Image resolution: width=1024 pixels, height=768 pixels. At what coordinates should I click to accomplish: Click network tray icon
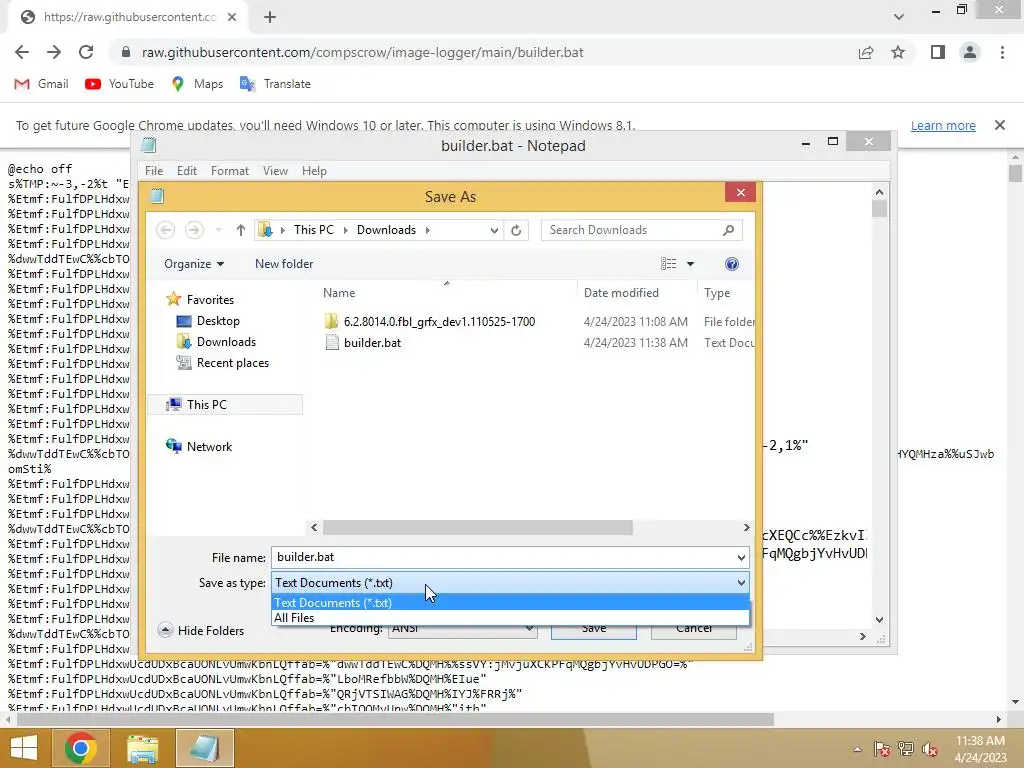tap(906, 749)
